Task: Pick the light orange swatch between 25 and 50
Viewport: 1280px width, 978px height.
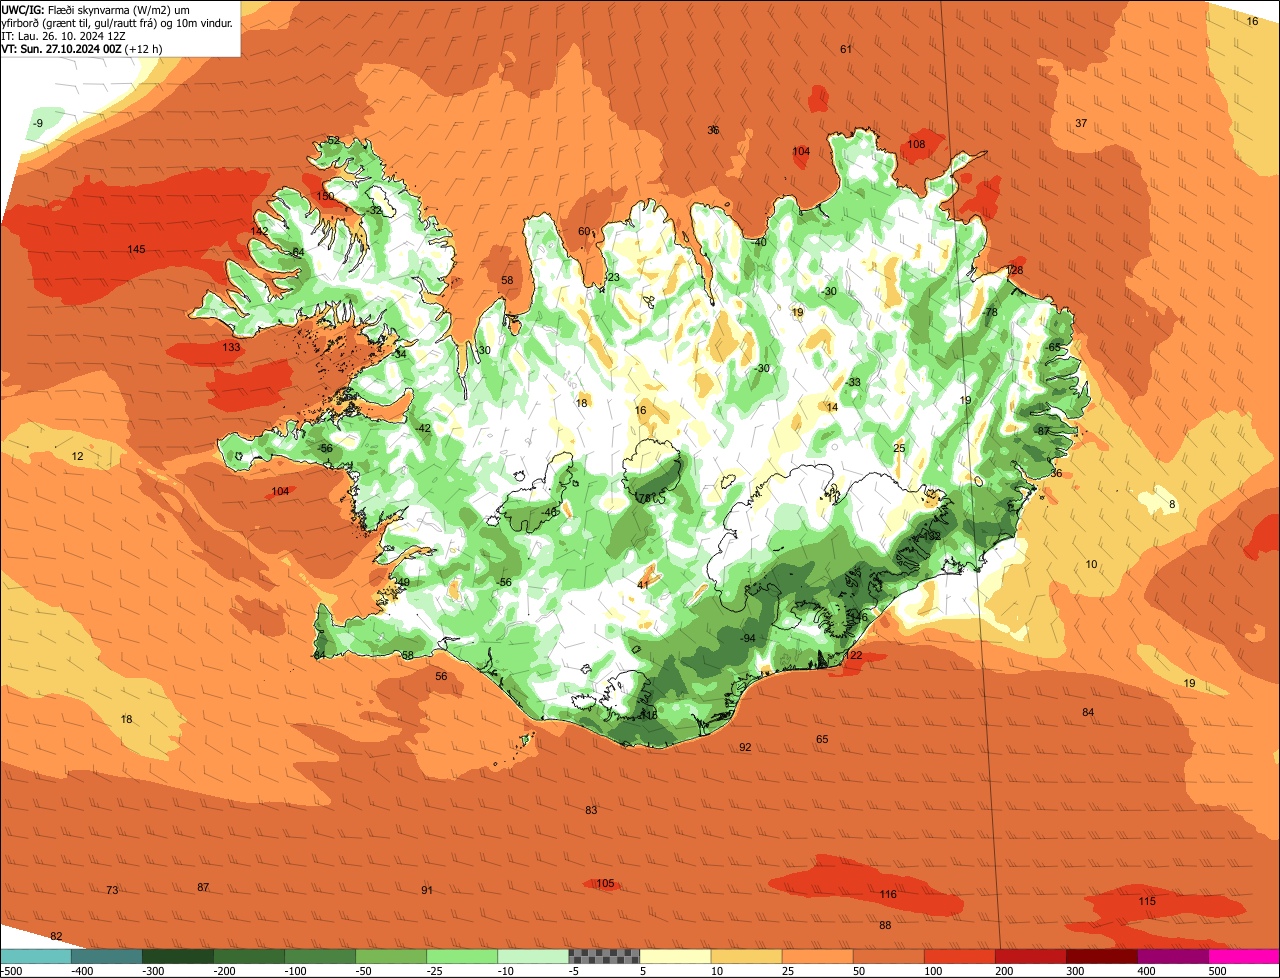Action: click(x=817, y=956)
